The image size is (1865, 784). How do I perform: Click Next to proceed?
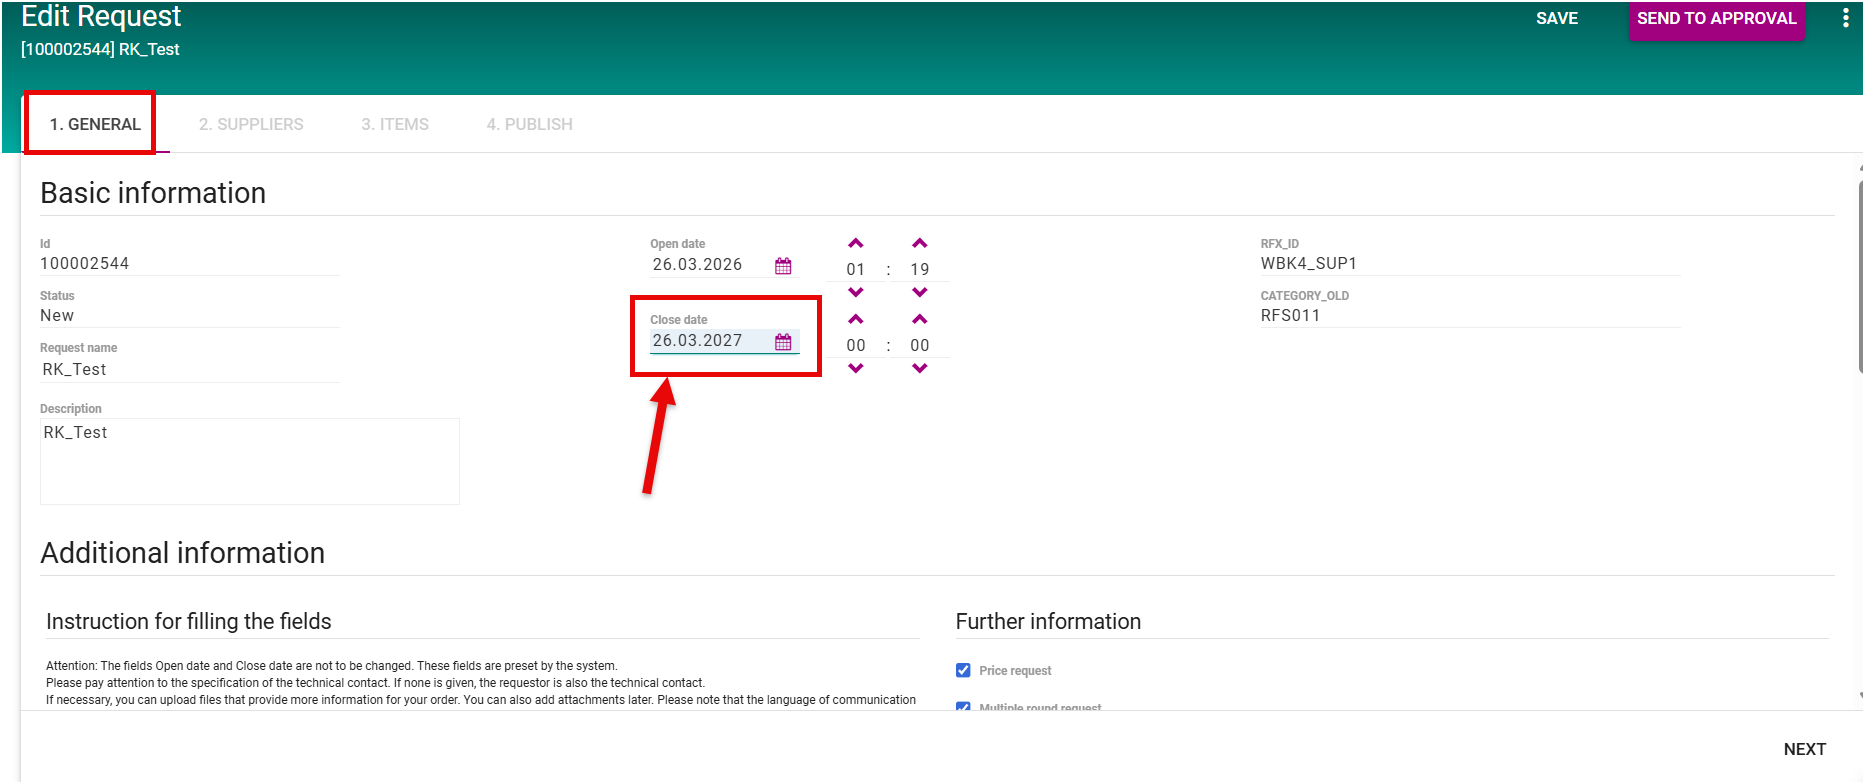point(1804,749)
